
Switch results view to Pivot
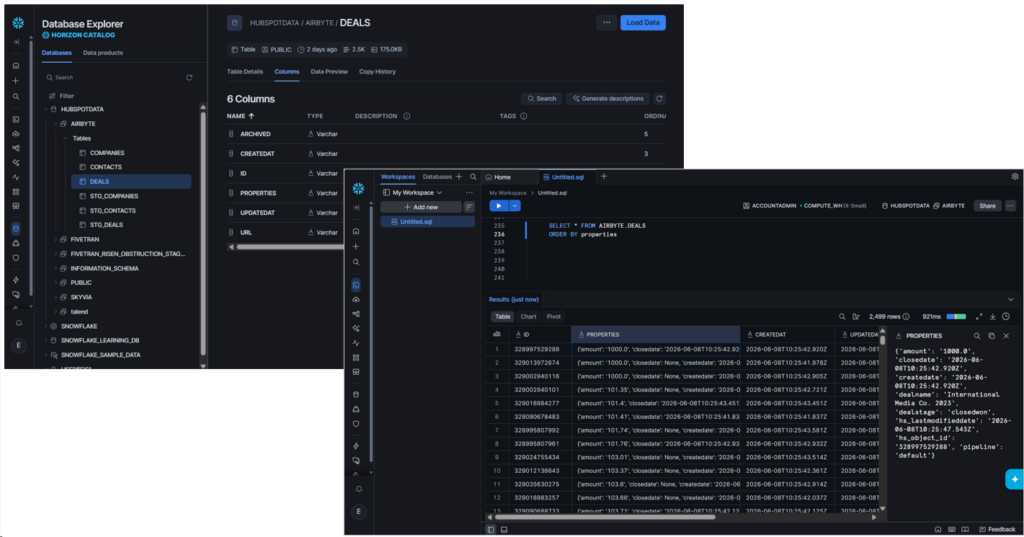click(x=554, y=317)
